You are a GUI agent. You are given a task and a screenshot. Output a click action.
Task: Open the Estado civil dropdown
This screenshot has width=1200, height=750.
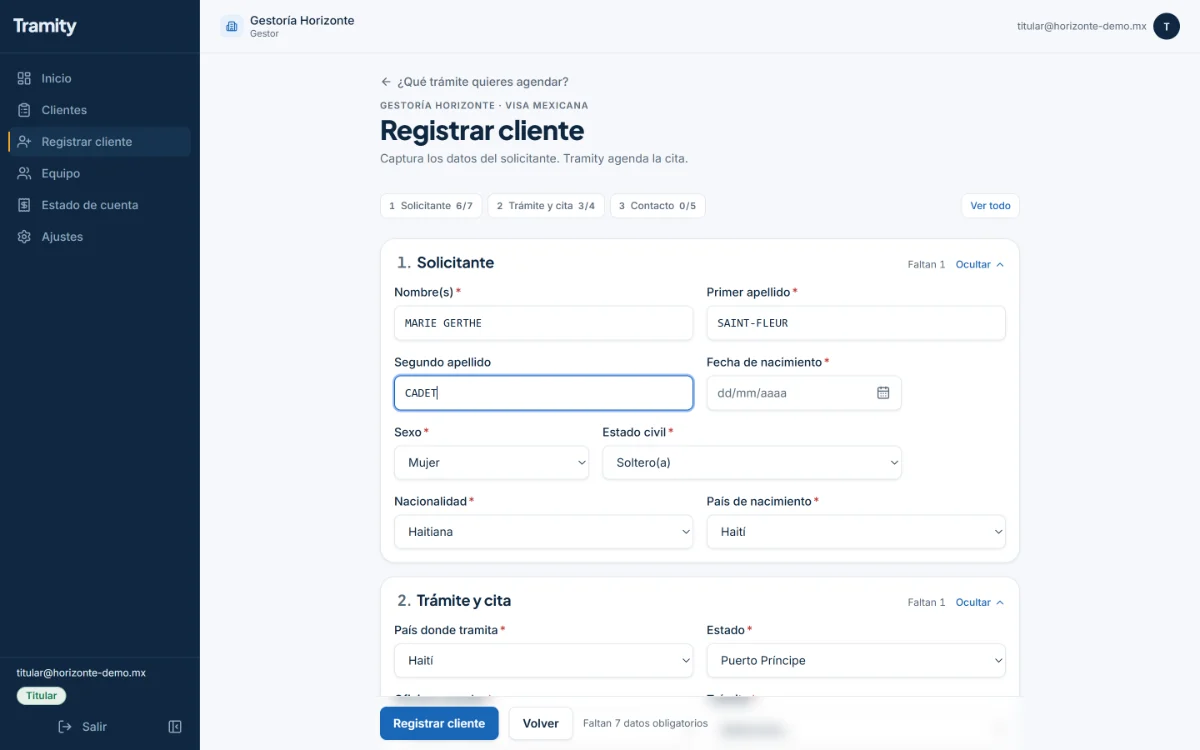(752, 463)
